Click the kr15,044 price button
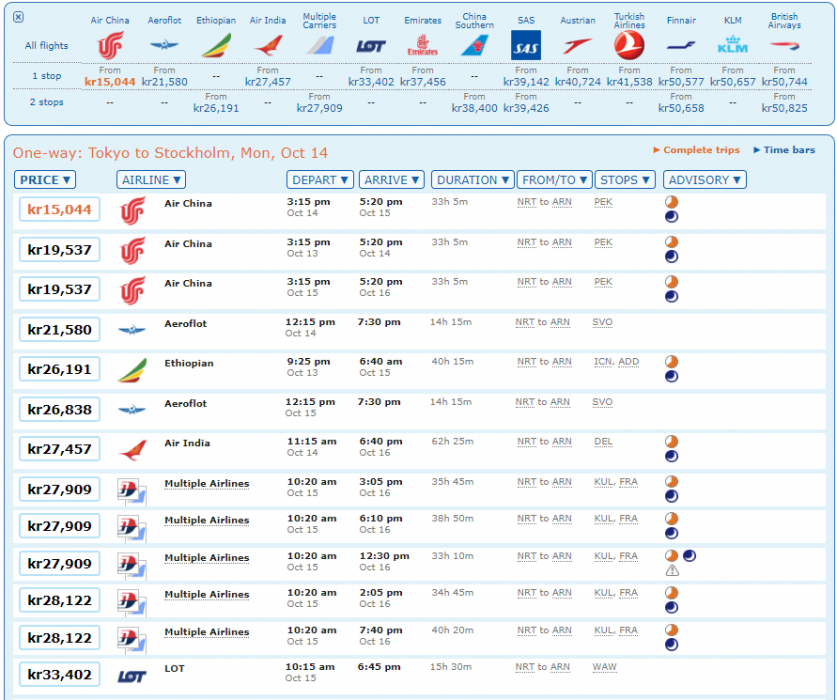The width and height of the screenshot is (837, 700). 59,209
